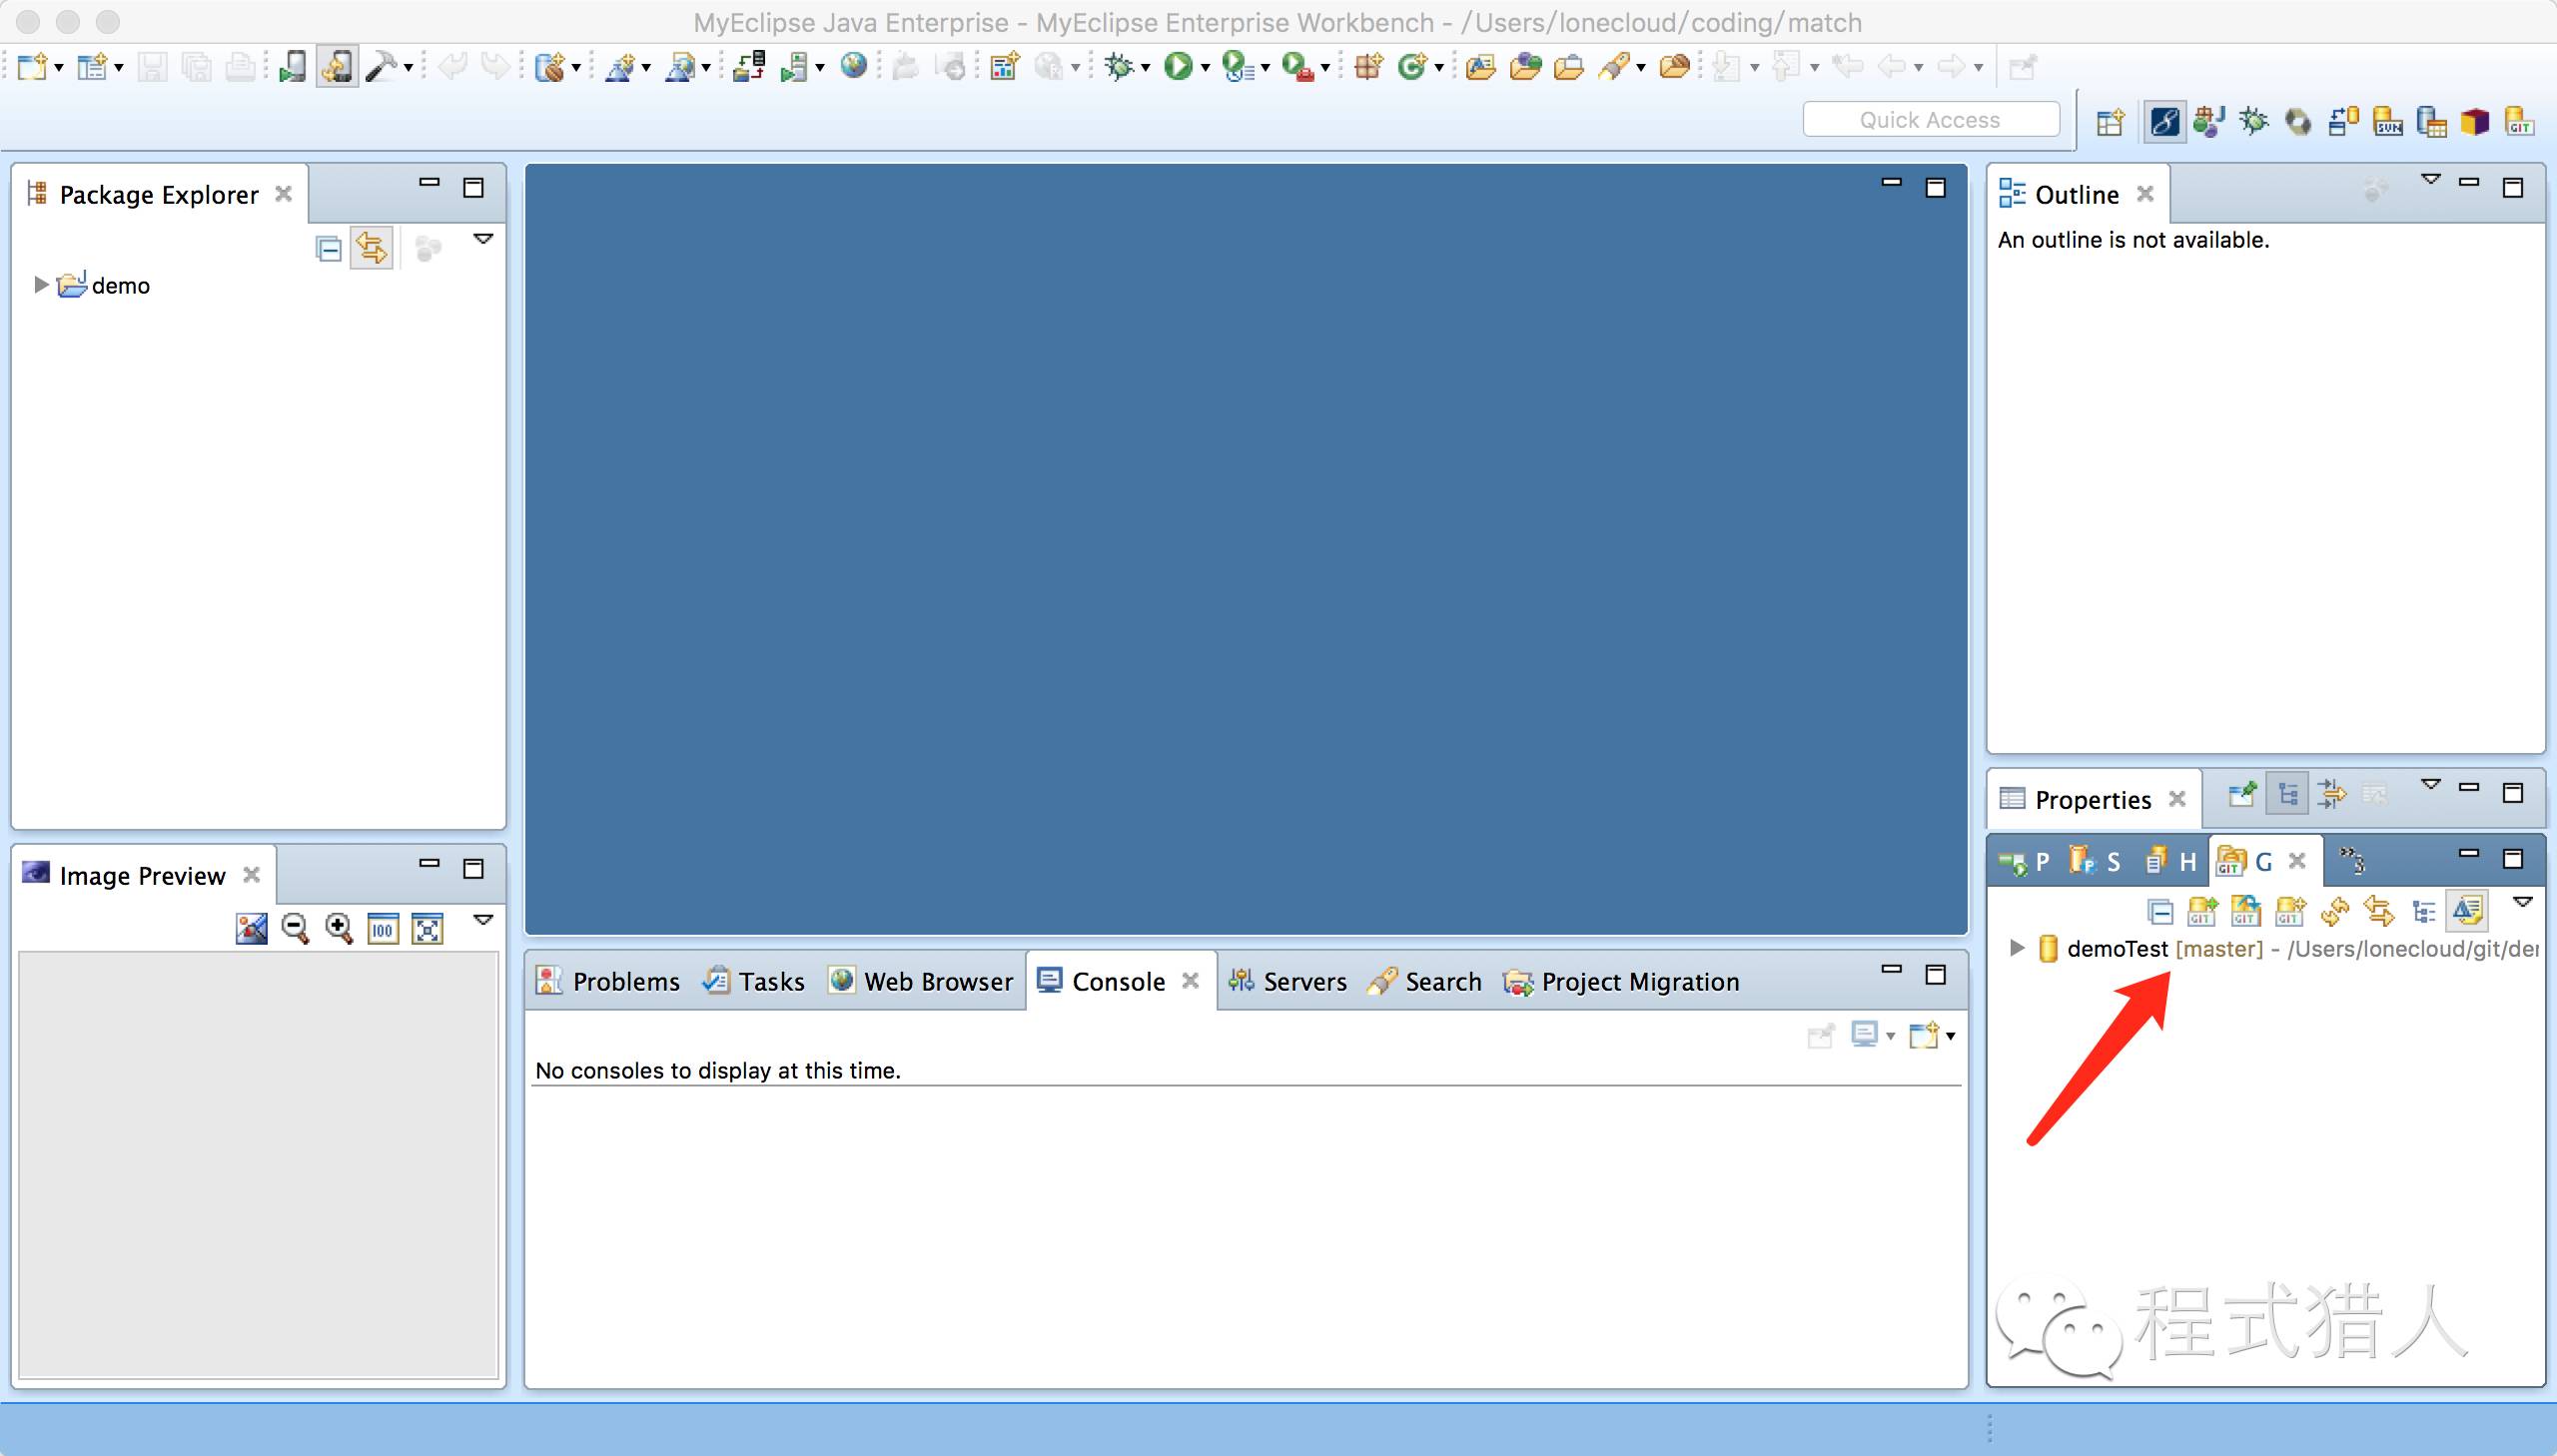Toggle Show Categories in Properties view

pyautogui.click(x=2287, y=795)
